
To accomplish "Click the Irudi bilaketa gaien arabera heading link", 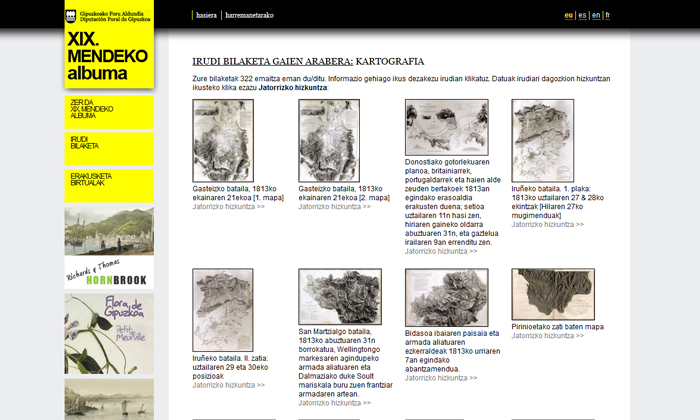I will [272, 61].
